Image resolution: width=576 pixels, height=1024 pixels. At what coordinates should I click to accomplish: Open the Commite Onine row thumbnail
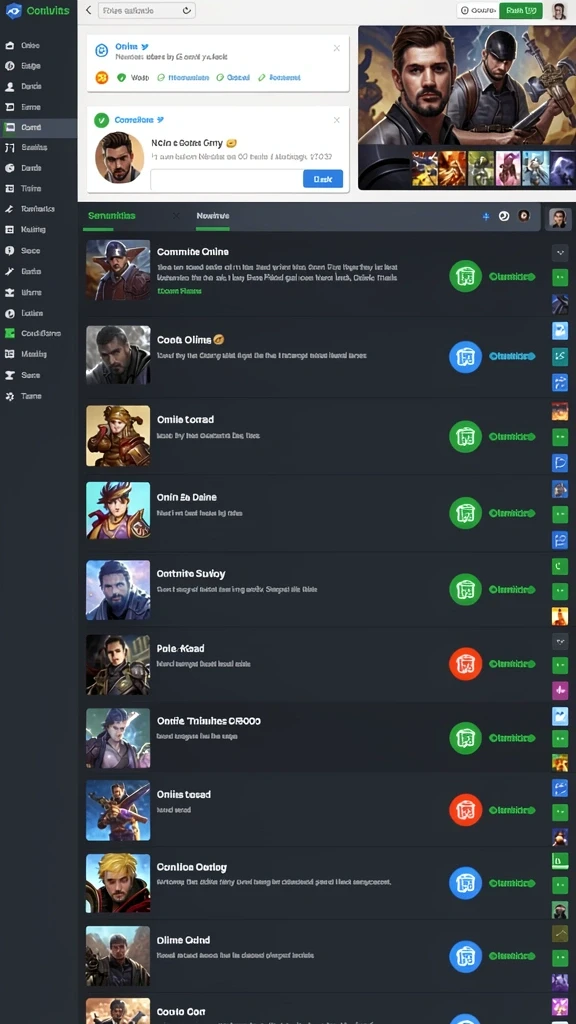click(x=118, y=270)
